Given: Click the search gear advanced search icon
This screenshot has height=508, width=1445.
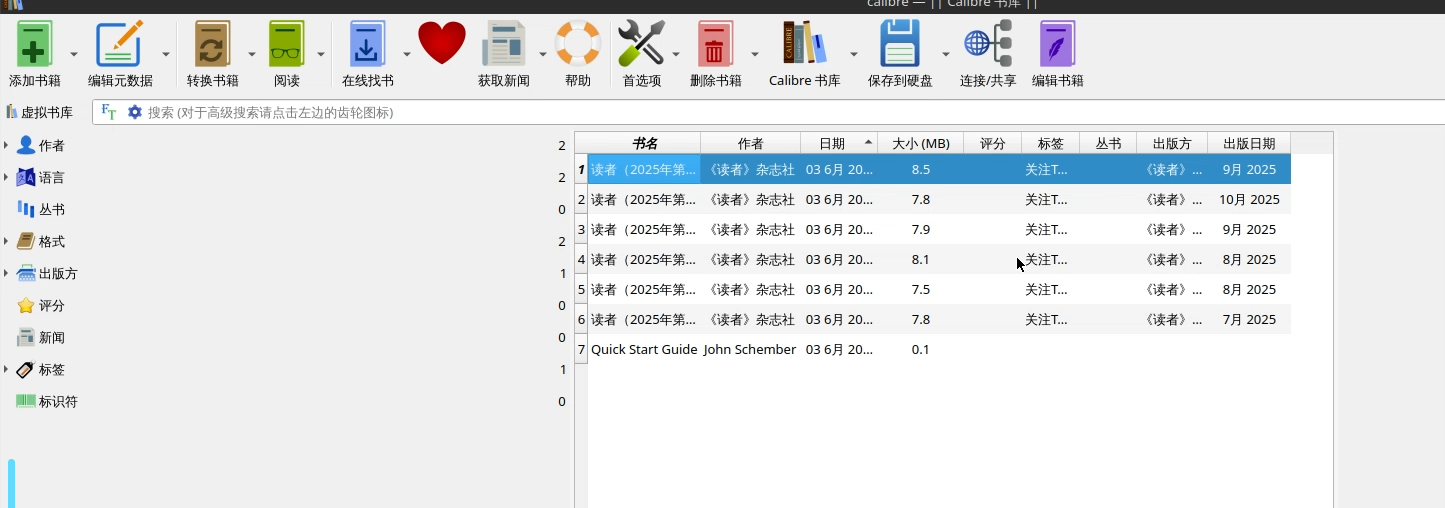Looking at the screenshot, I should pos(135,112).
